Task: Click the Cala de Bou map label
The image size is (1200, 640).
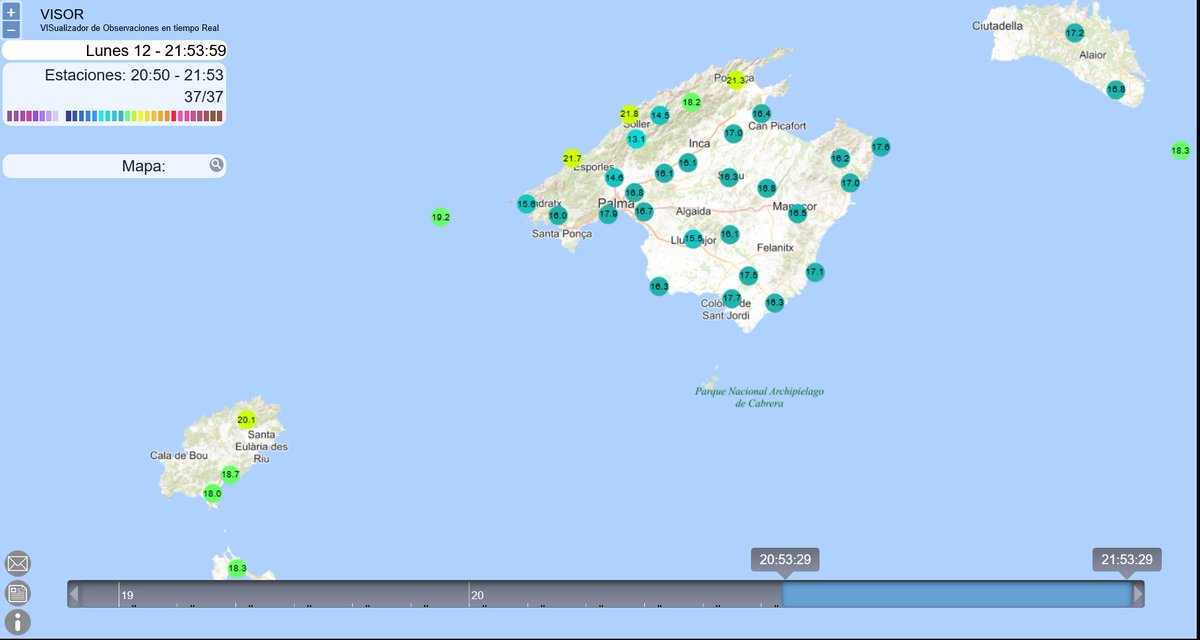Action: point(179,455)
